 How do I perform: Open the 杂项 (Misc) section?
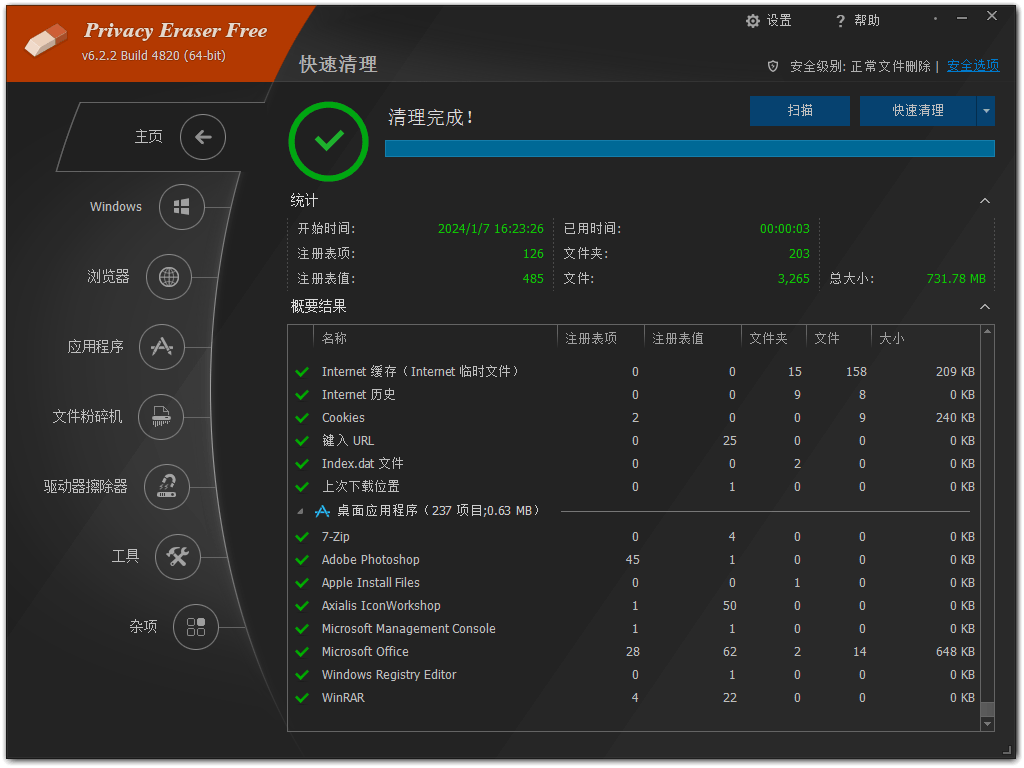(195, 627)
